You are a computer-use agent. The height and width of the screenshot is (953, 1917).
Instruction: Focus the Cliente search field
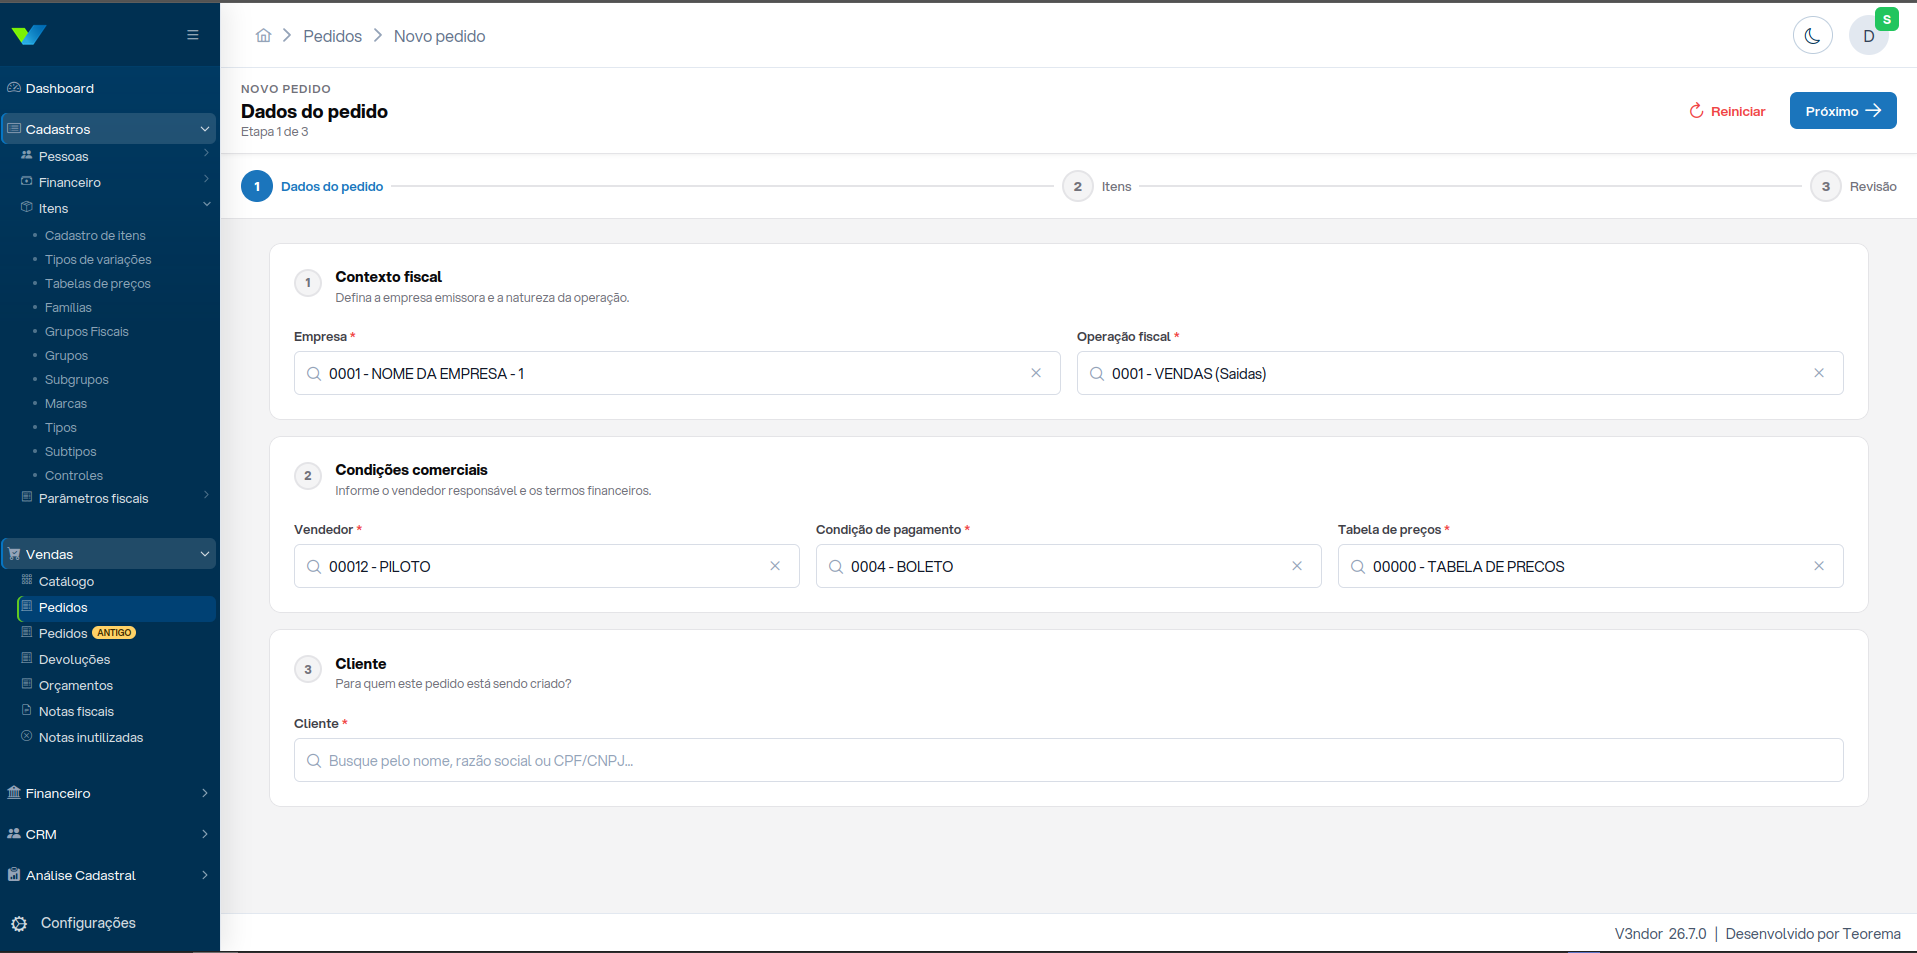[1068, 760]
